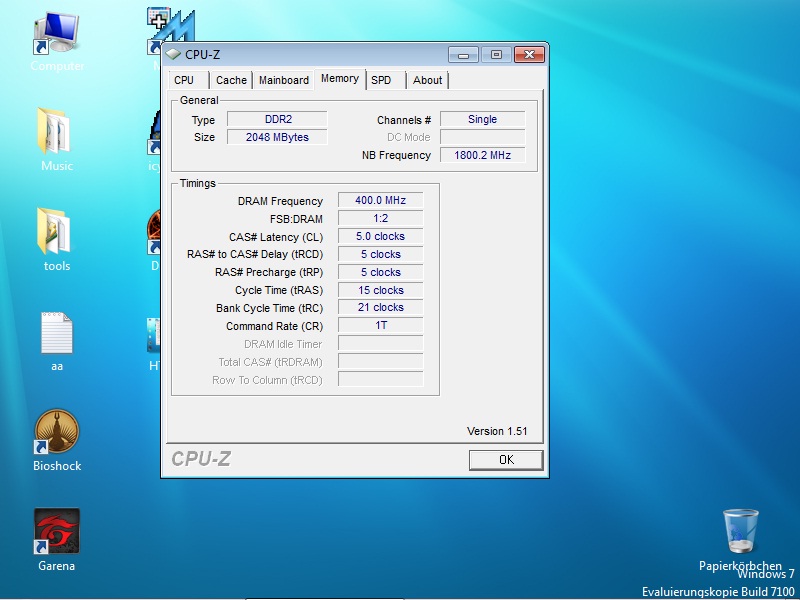This screenshot has width=800, height=600.
Task: Click the empty Row To Column (tRCD) field
Action: (381, 379)
